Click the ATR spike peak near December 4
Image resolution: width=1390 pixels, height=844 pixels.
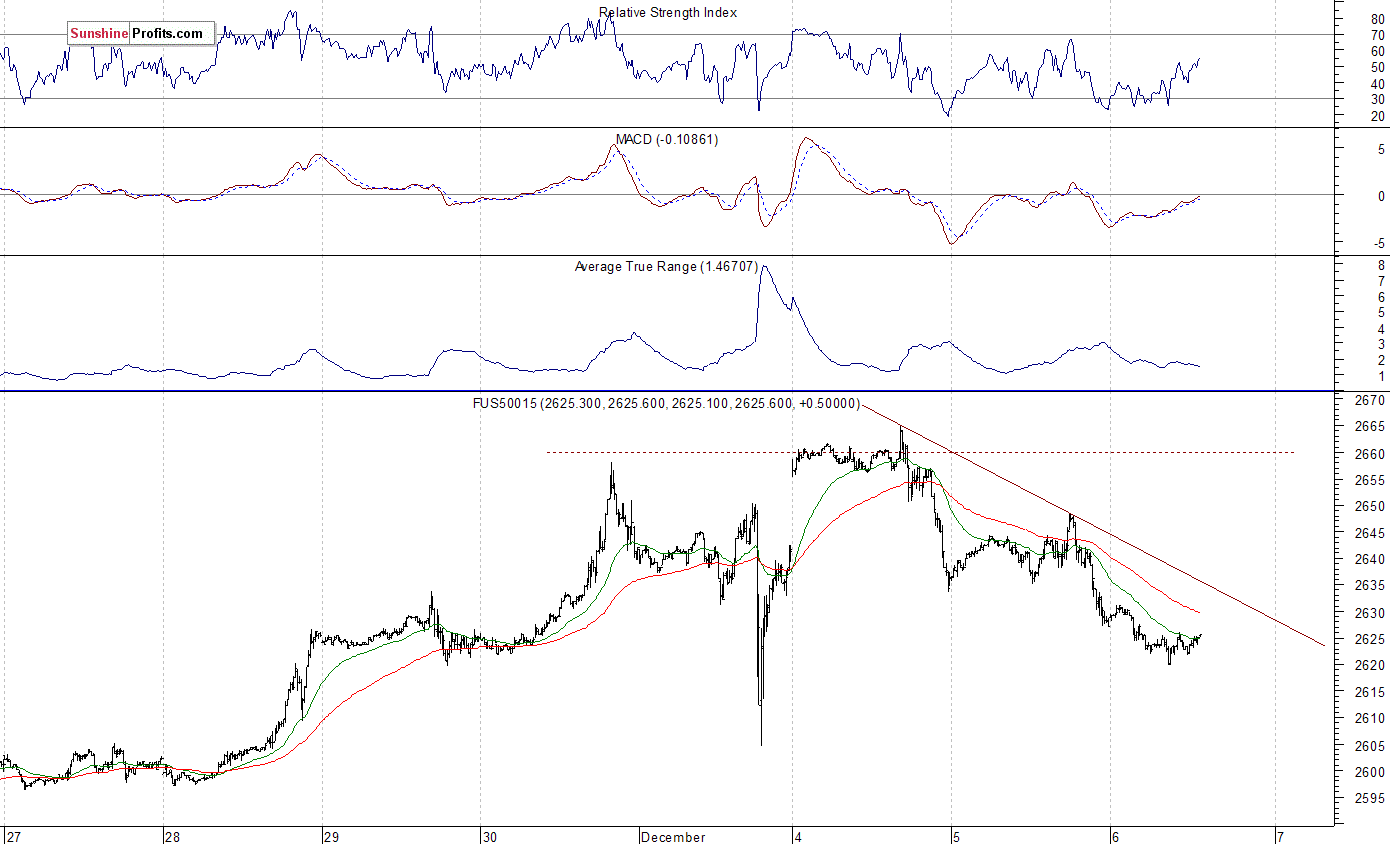click(764, 268)
